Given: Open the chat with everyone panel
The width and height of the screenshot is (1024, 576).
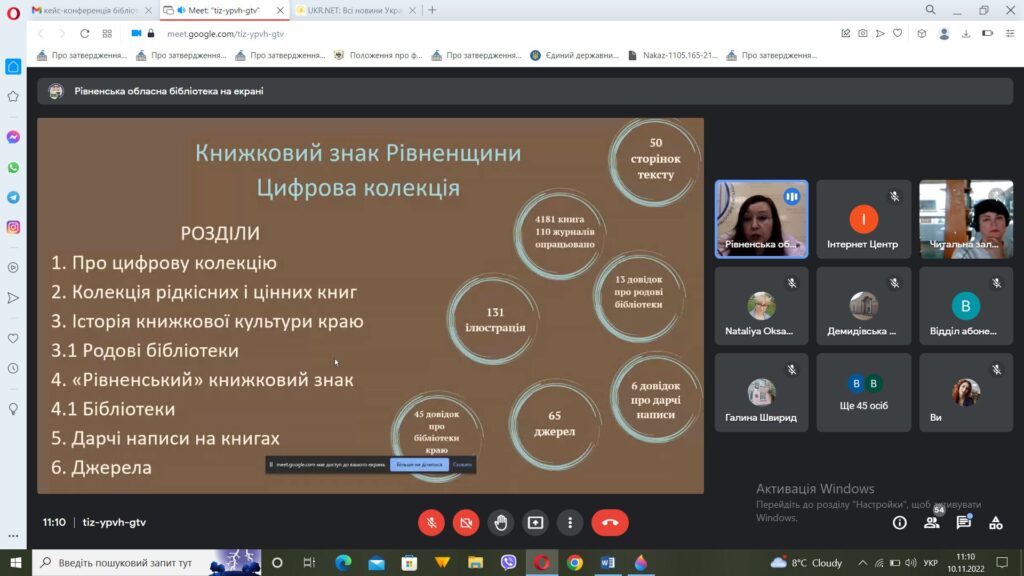Looking at the screenshot, I should pos(963,522).
